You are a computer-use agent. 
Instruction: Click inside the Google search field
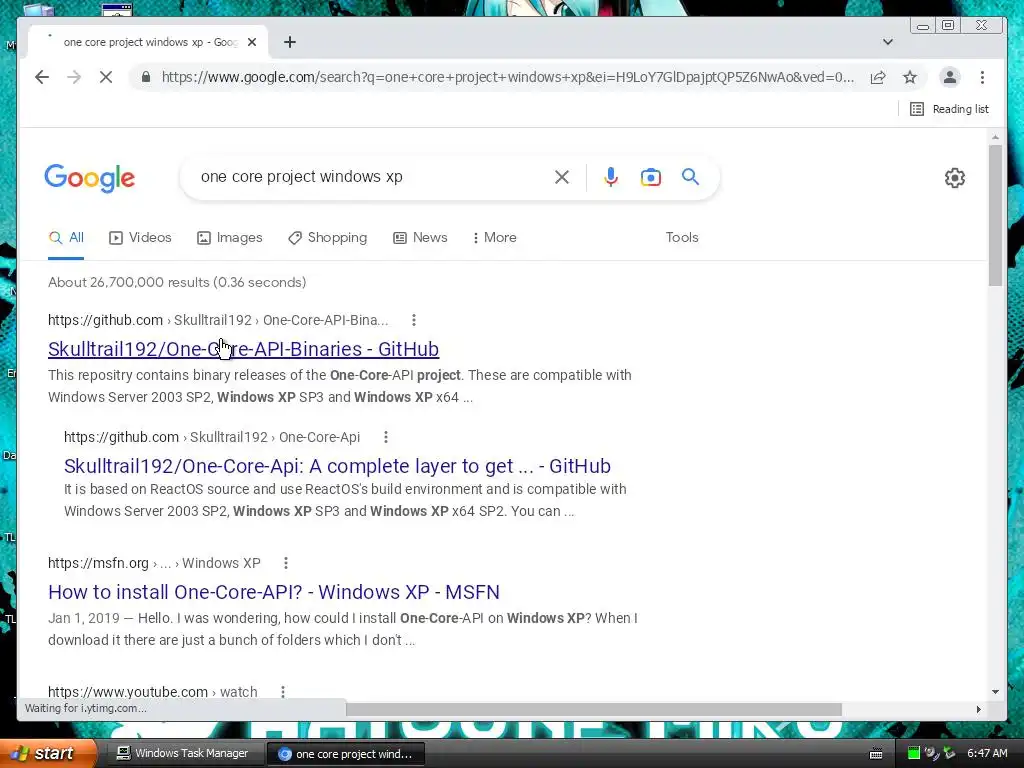[372, 177]
